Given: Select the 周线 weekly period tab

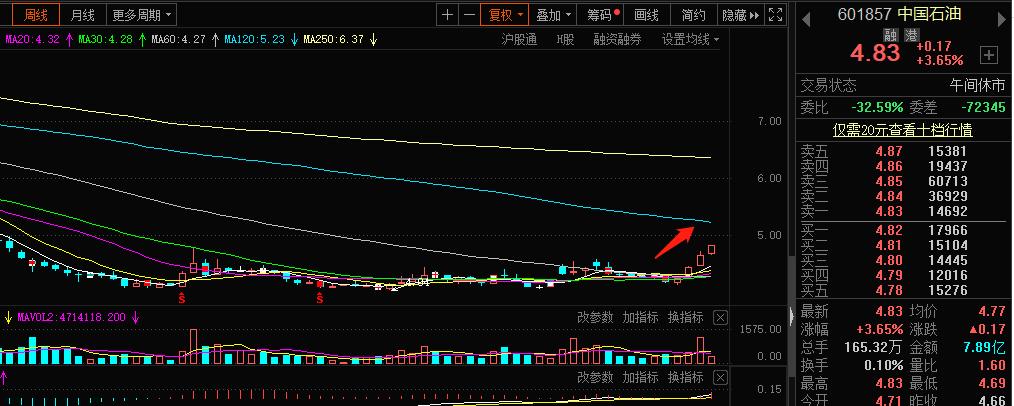Looking at the screenshot, I should 36,14.
